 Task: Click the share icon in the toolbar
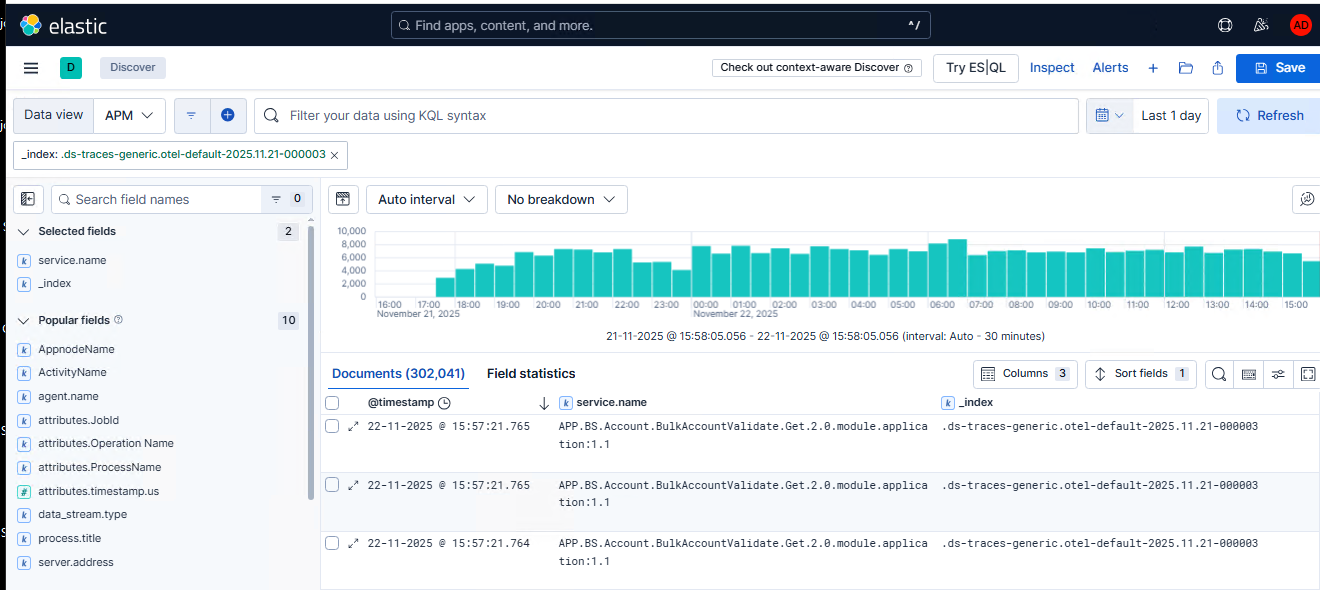coord(1217,68)
